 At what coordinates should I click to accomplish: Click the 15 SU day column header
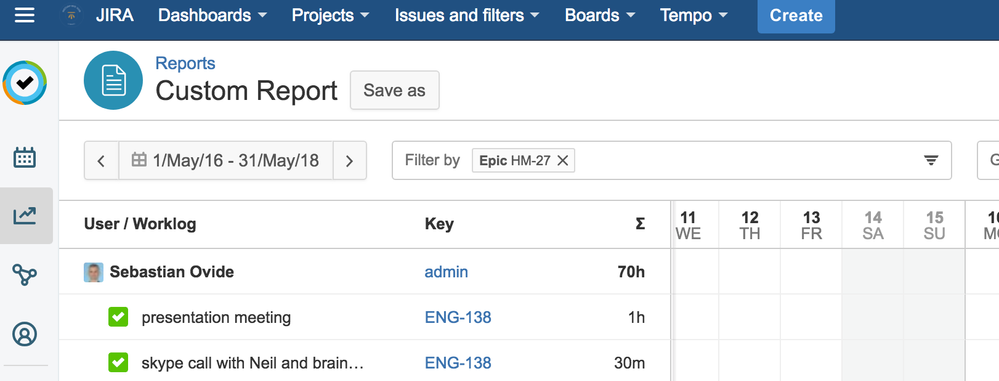pos(934,226)
